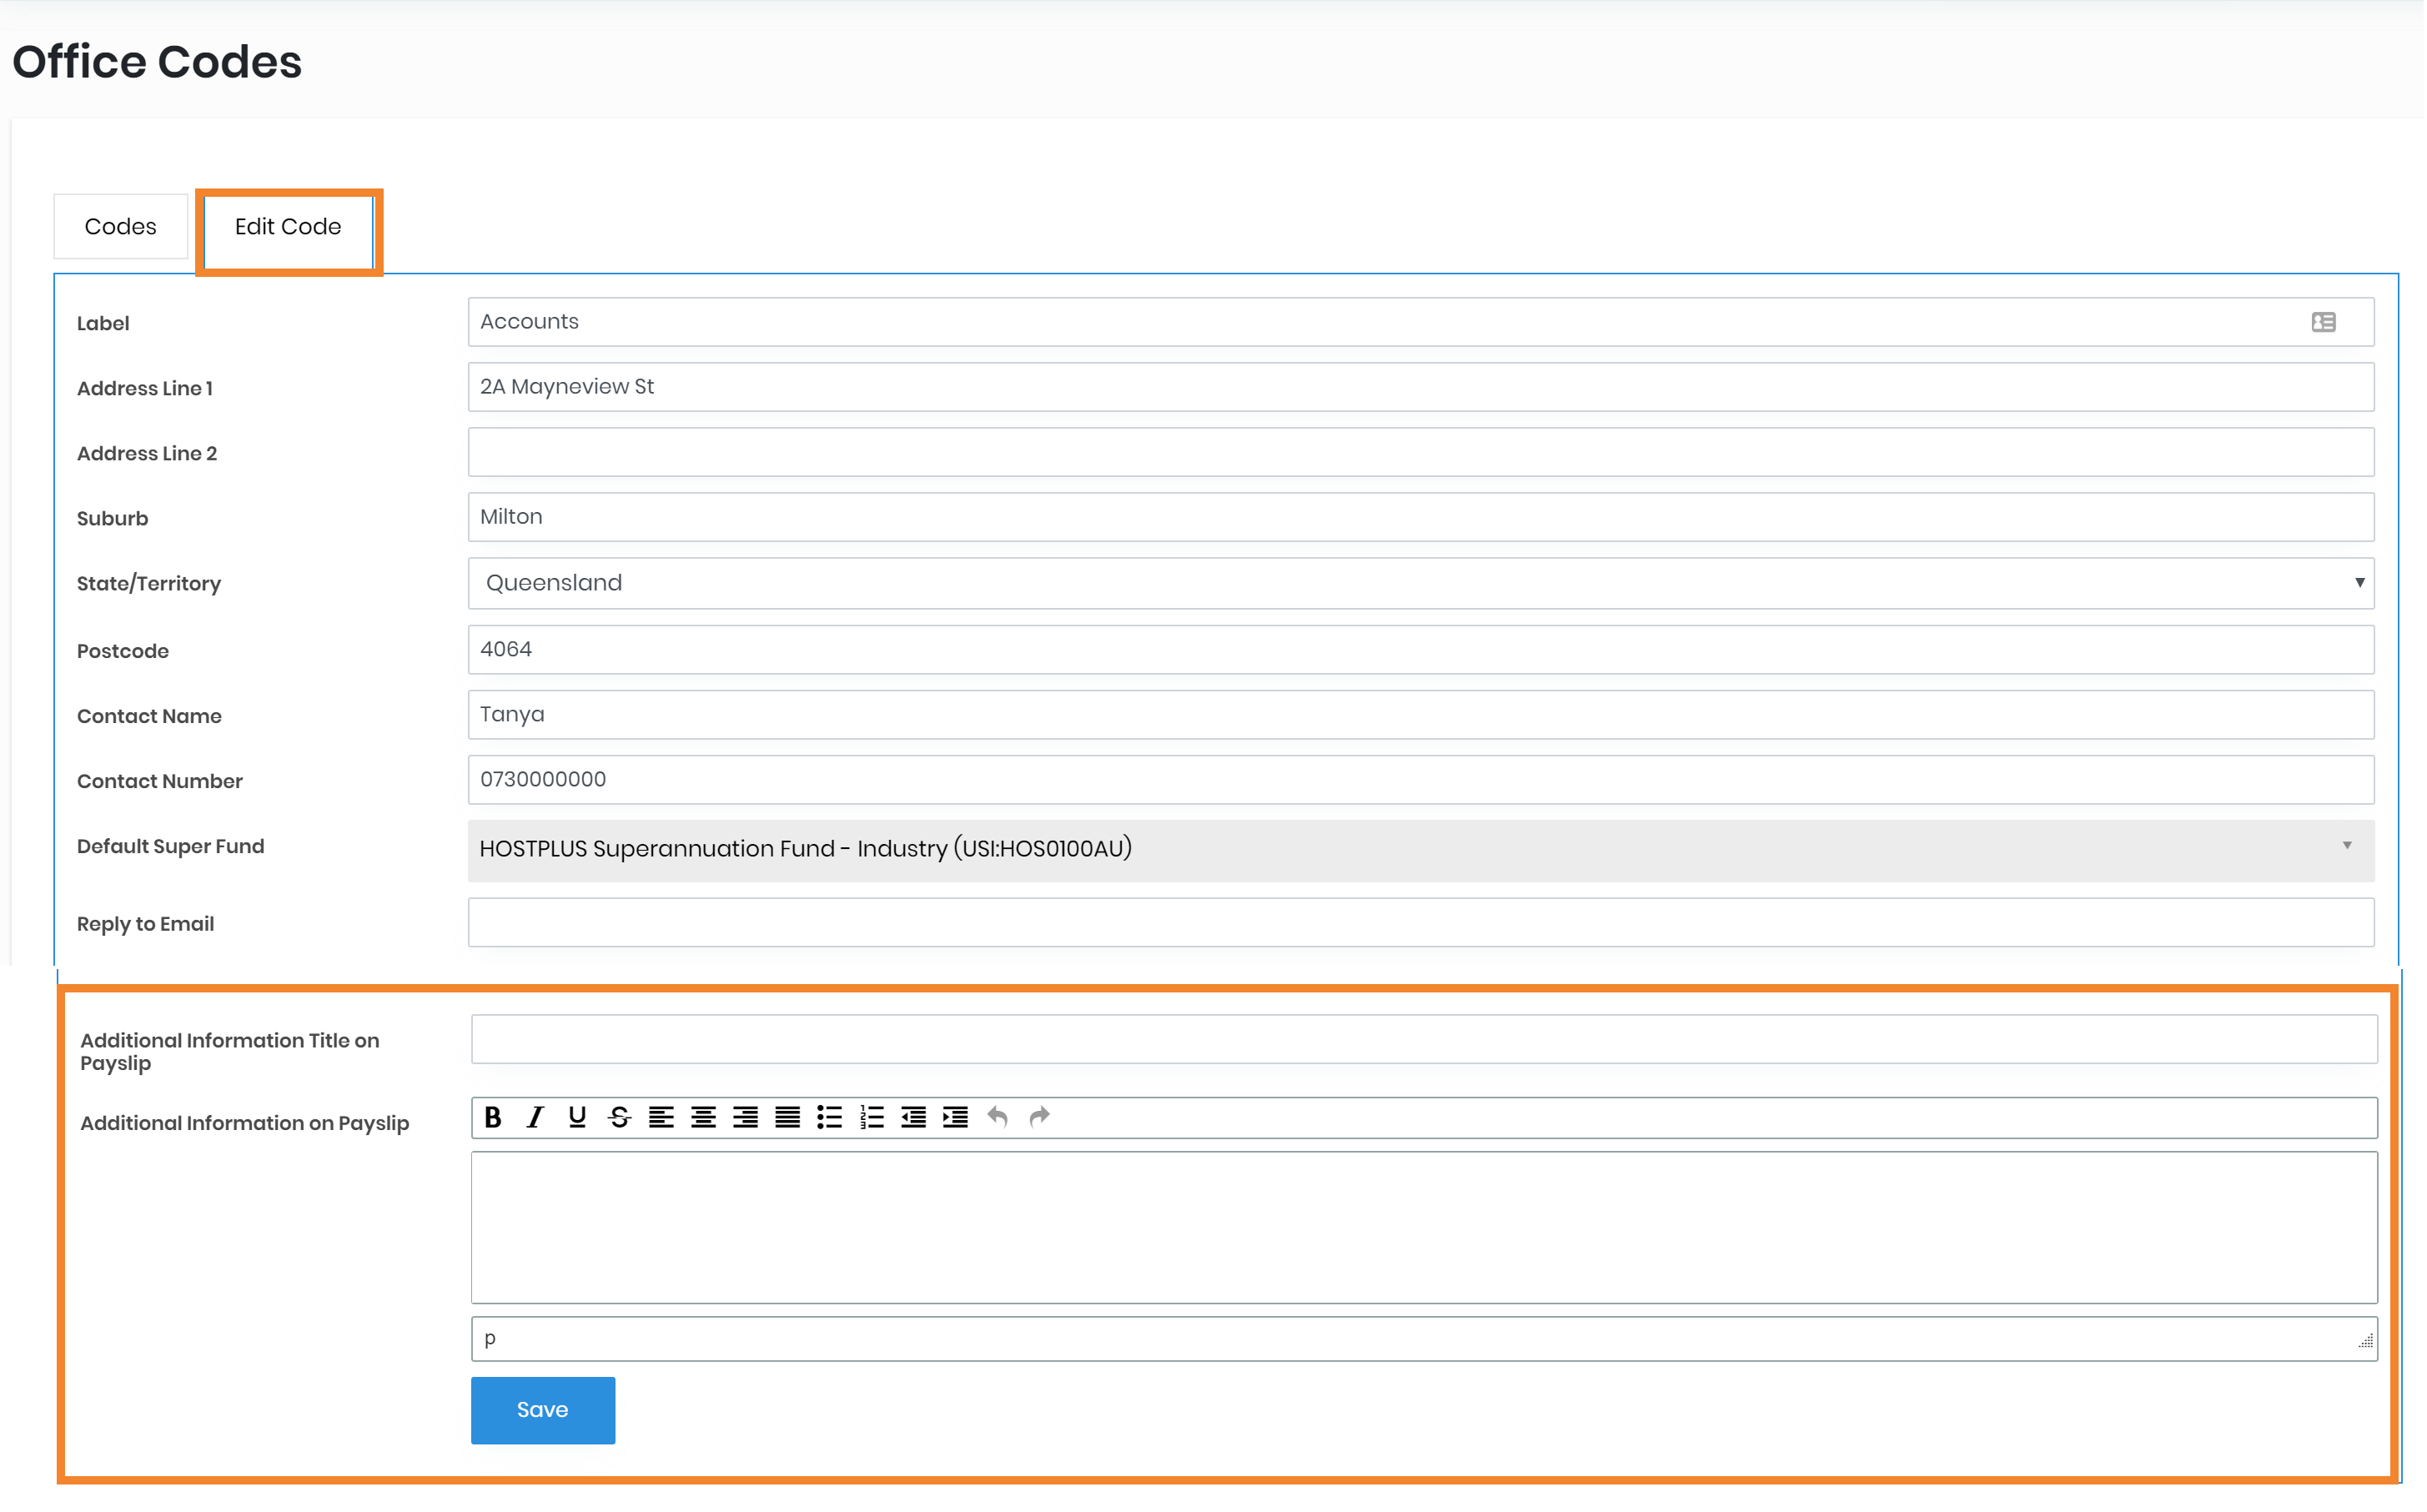Expand the Default Super Fund dropdown

pyautogui.click(x=1420, y=849)
